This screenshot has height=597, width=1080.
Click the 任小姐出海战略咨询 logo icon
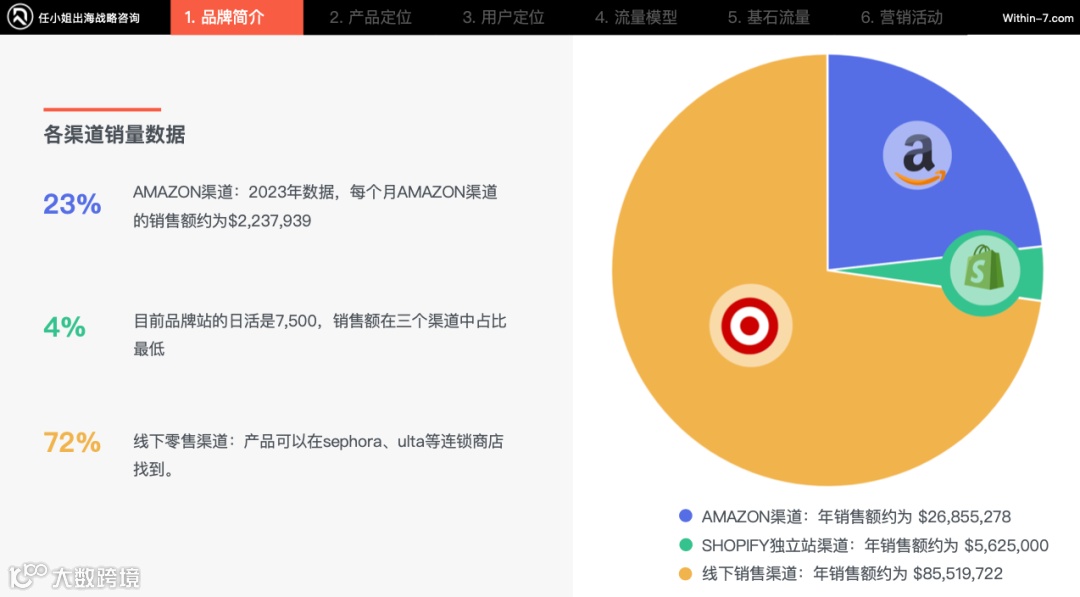pyautogui.click(x=20, y=16)
